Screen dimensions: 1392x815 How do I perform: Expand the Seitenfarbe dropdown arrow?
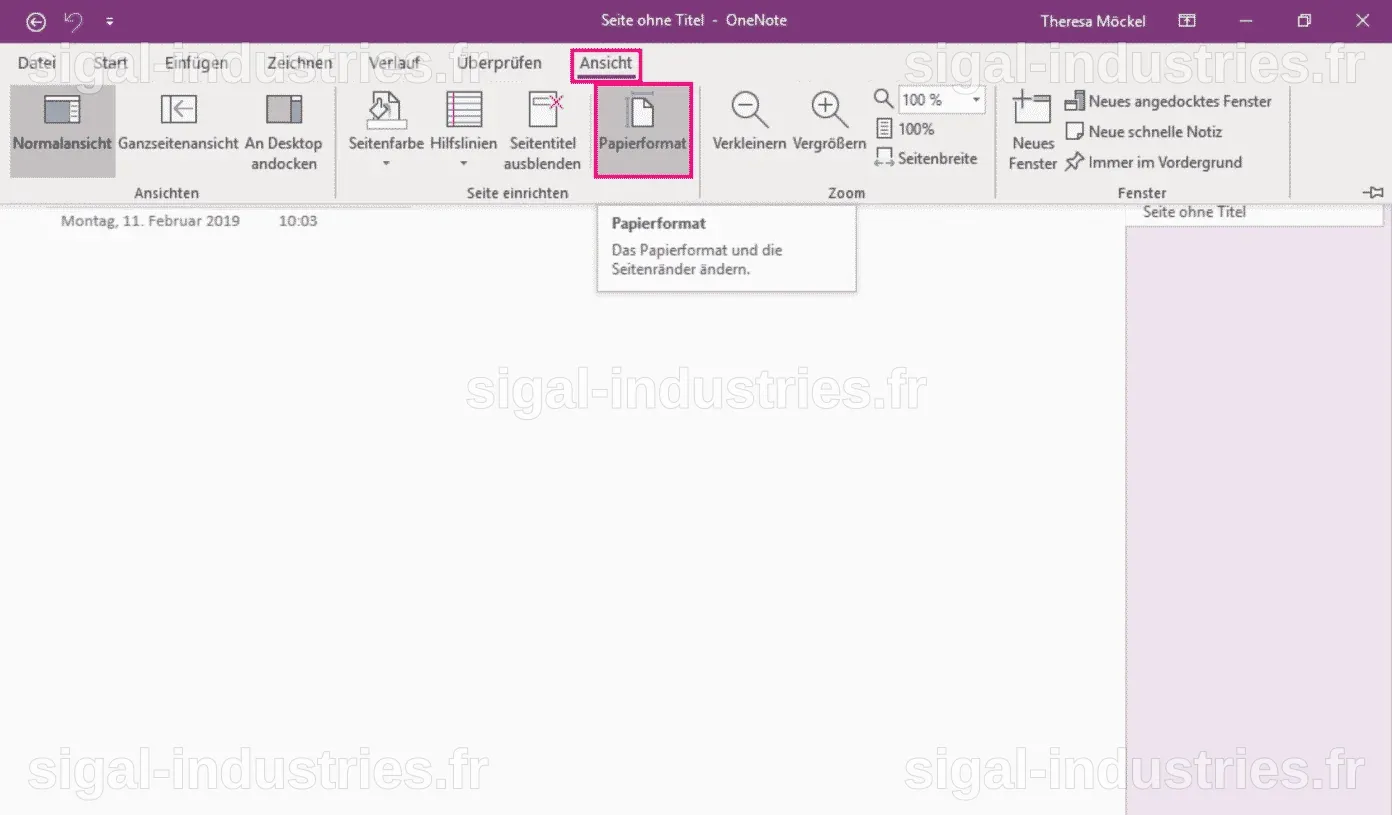click(x=386, y=164)
